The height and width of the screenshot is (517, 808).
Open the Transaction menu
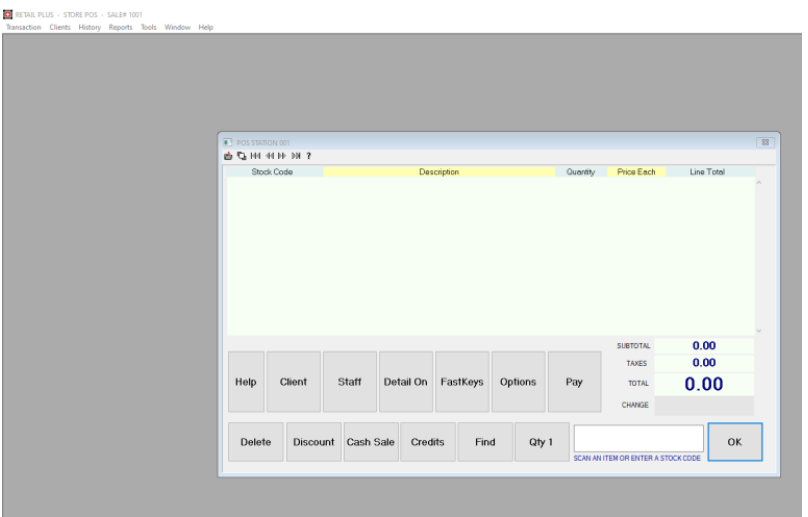pyautogui.click(x=23, y=27)
